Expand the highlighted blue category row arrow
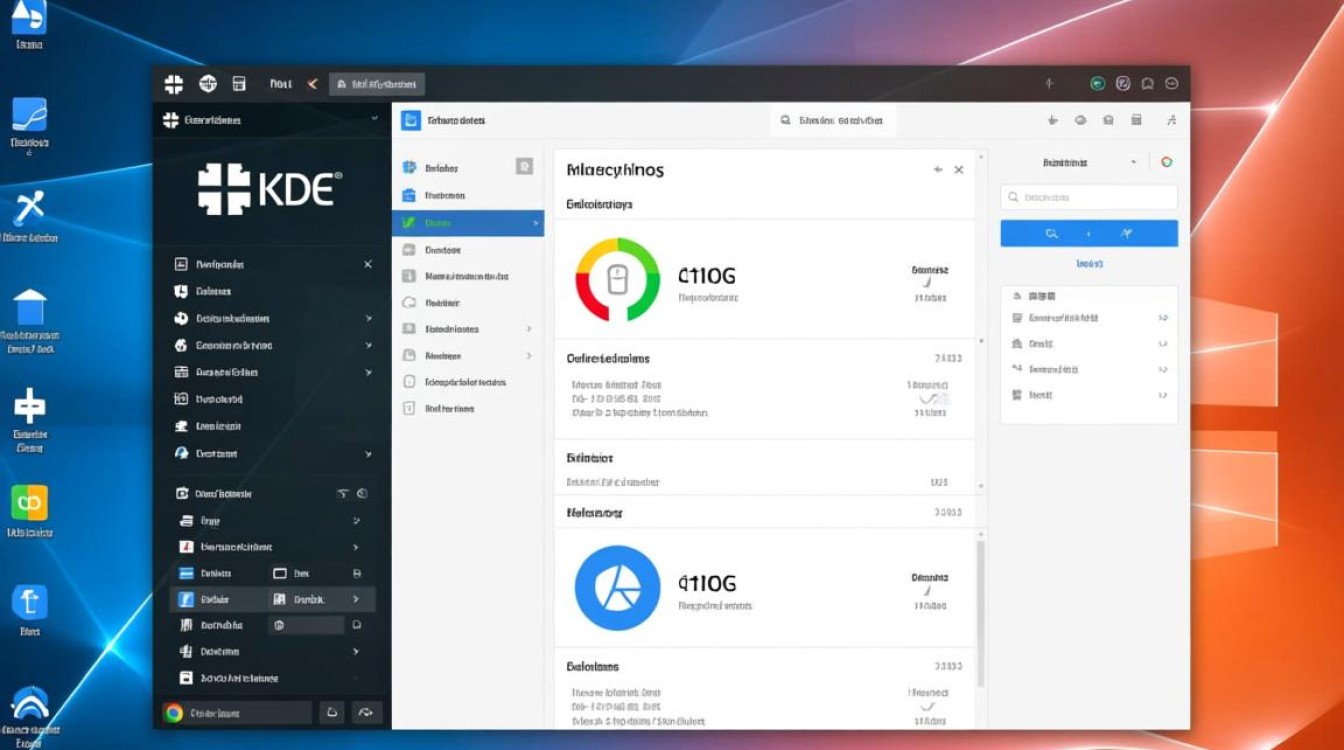Screen dimensions: 1344x750 coord(535,223)
